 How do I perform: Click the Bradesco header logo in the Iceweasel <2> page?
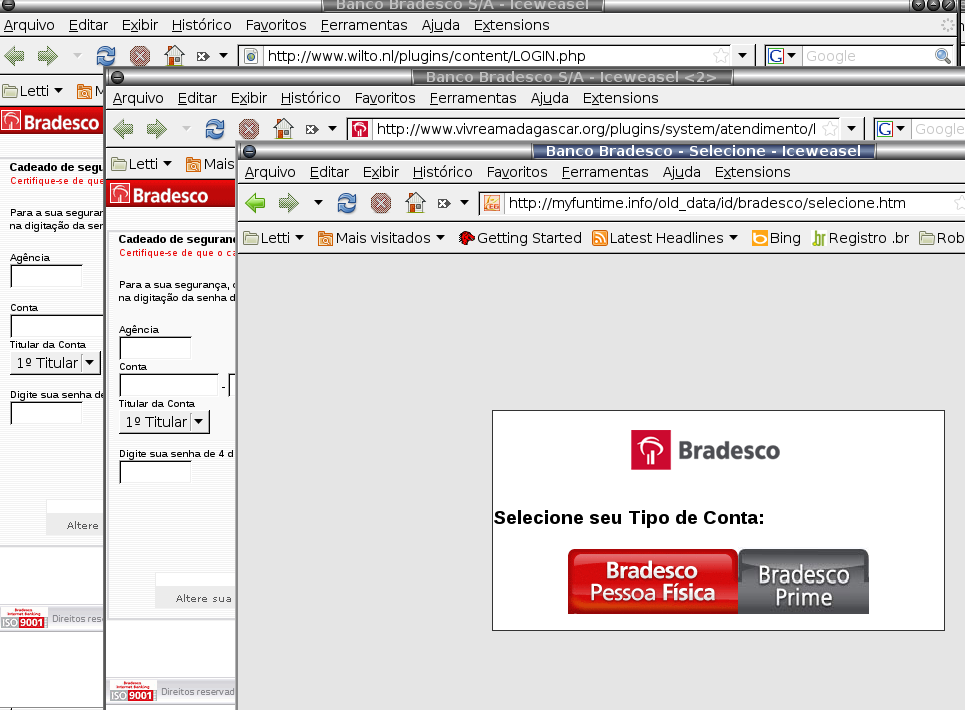click(160, 195)
